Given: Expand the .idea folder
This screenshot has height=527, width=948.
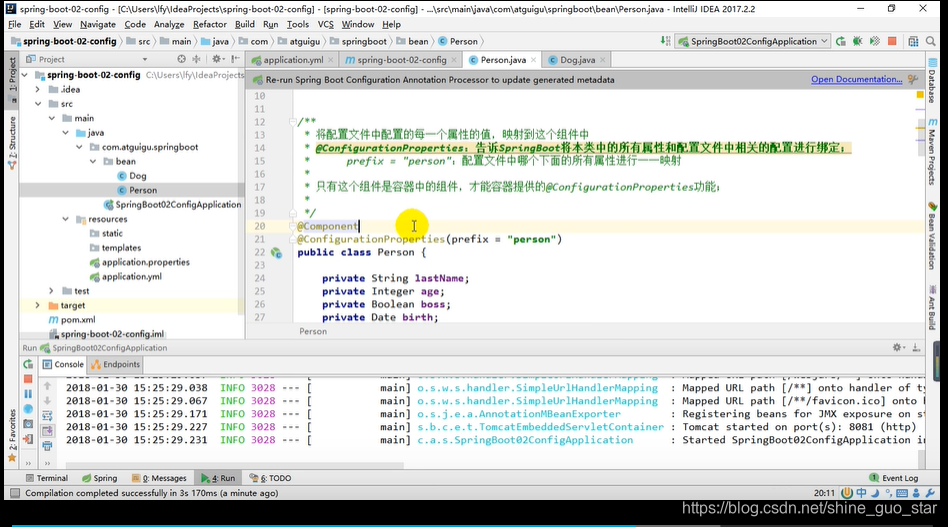Looking at the screenshot, I should click(x=37, y=89).
